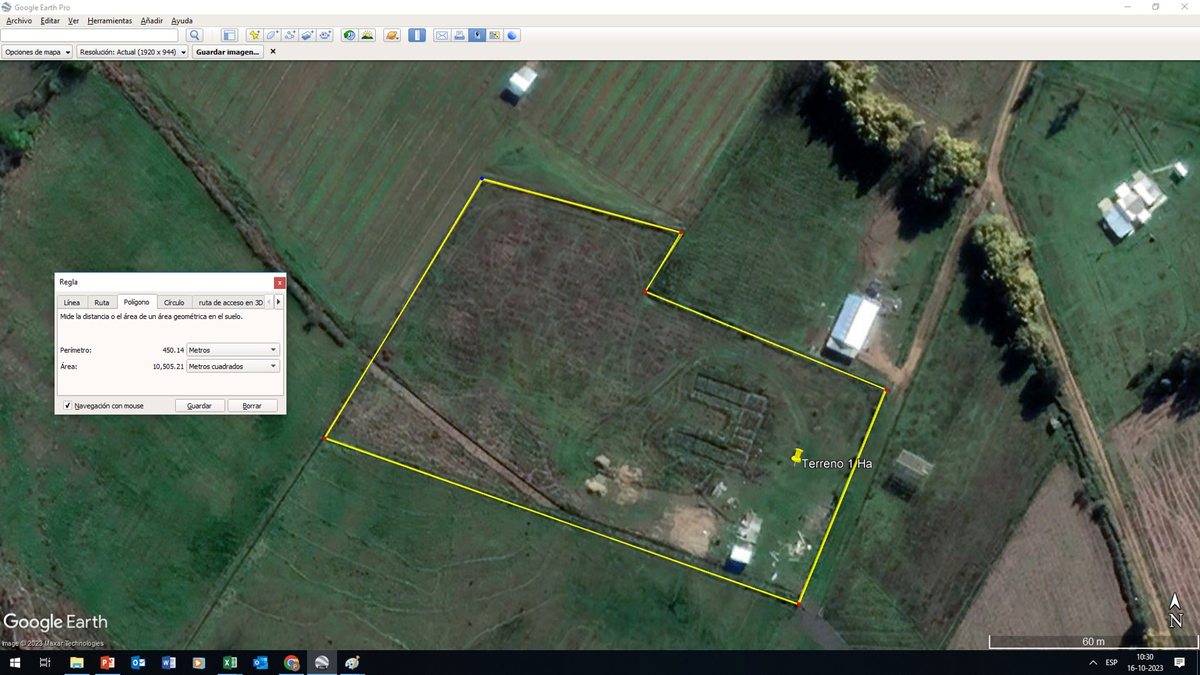Add a placemark with the pushpin tool

pos(254,35)
